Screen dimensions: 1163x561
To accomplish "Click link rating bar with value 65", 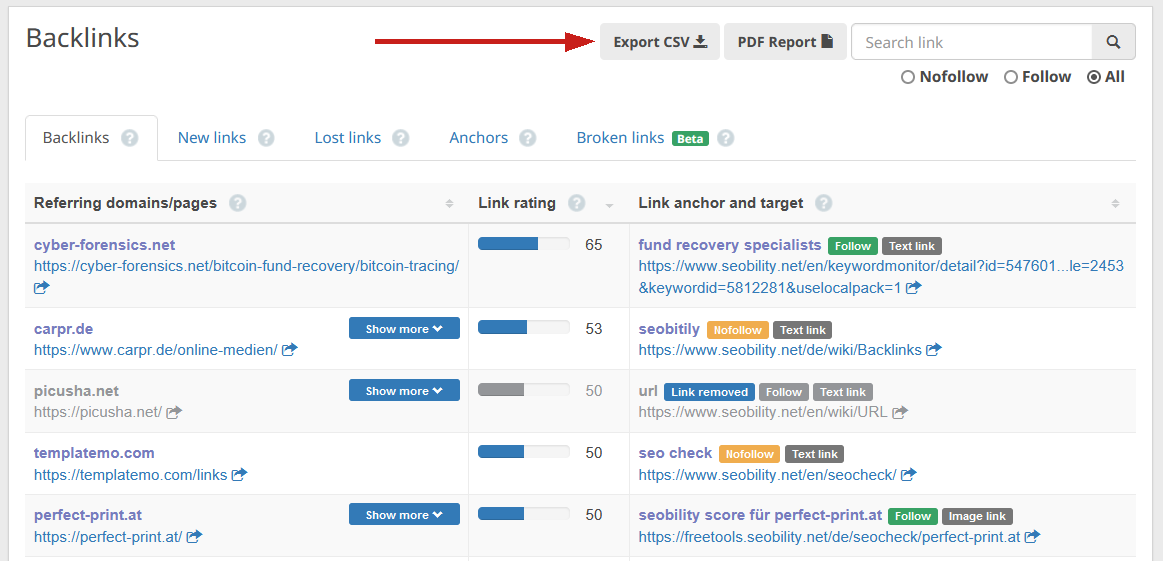I will tap(524, 243).
